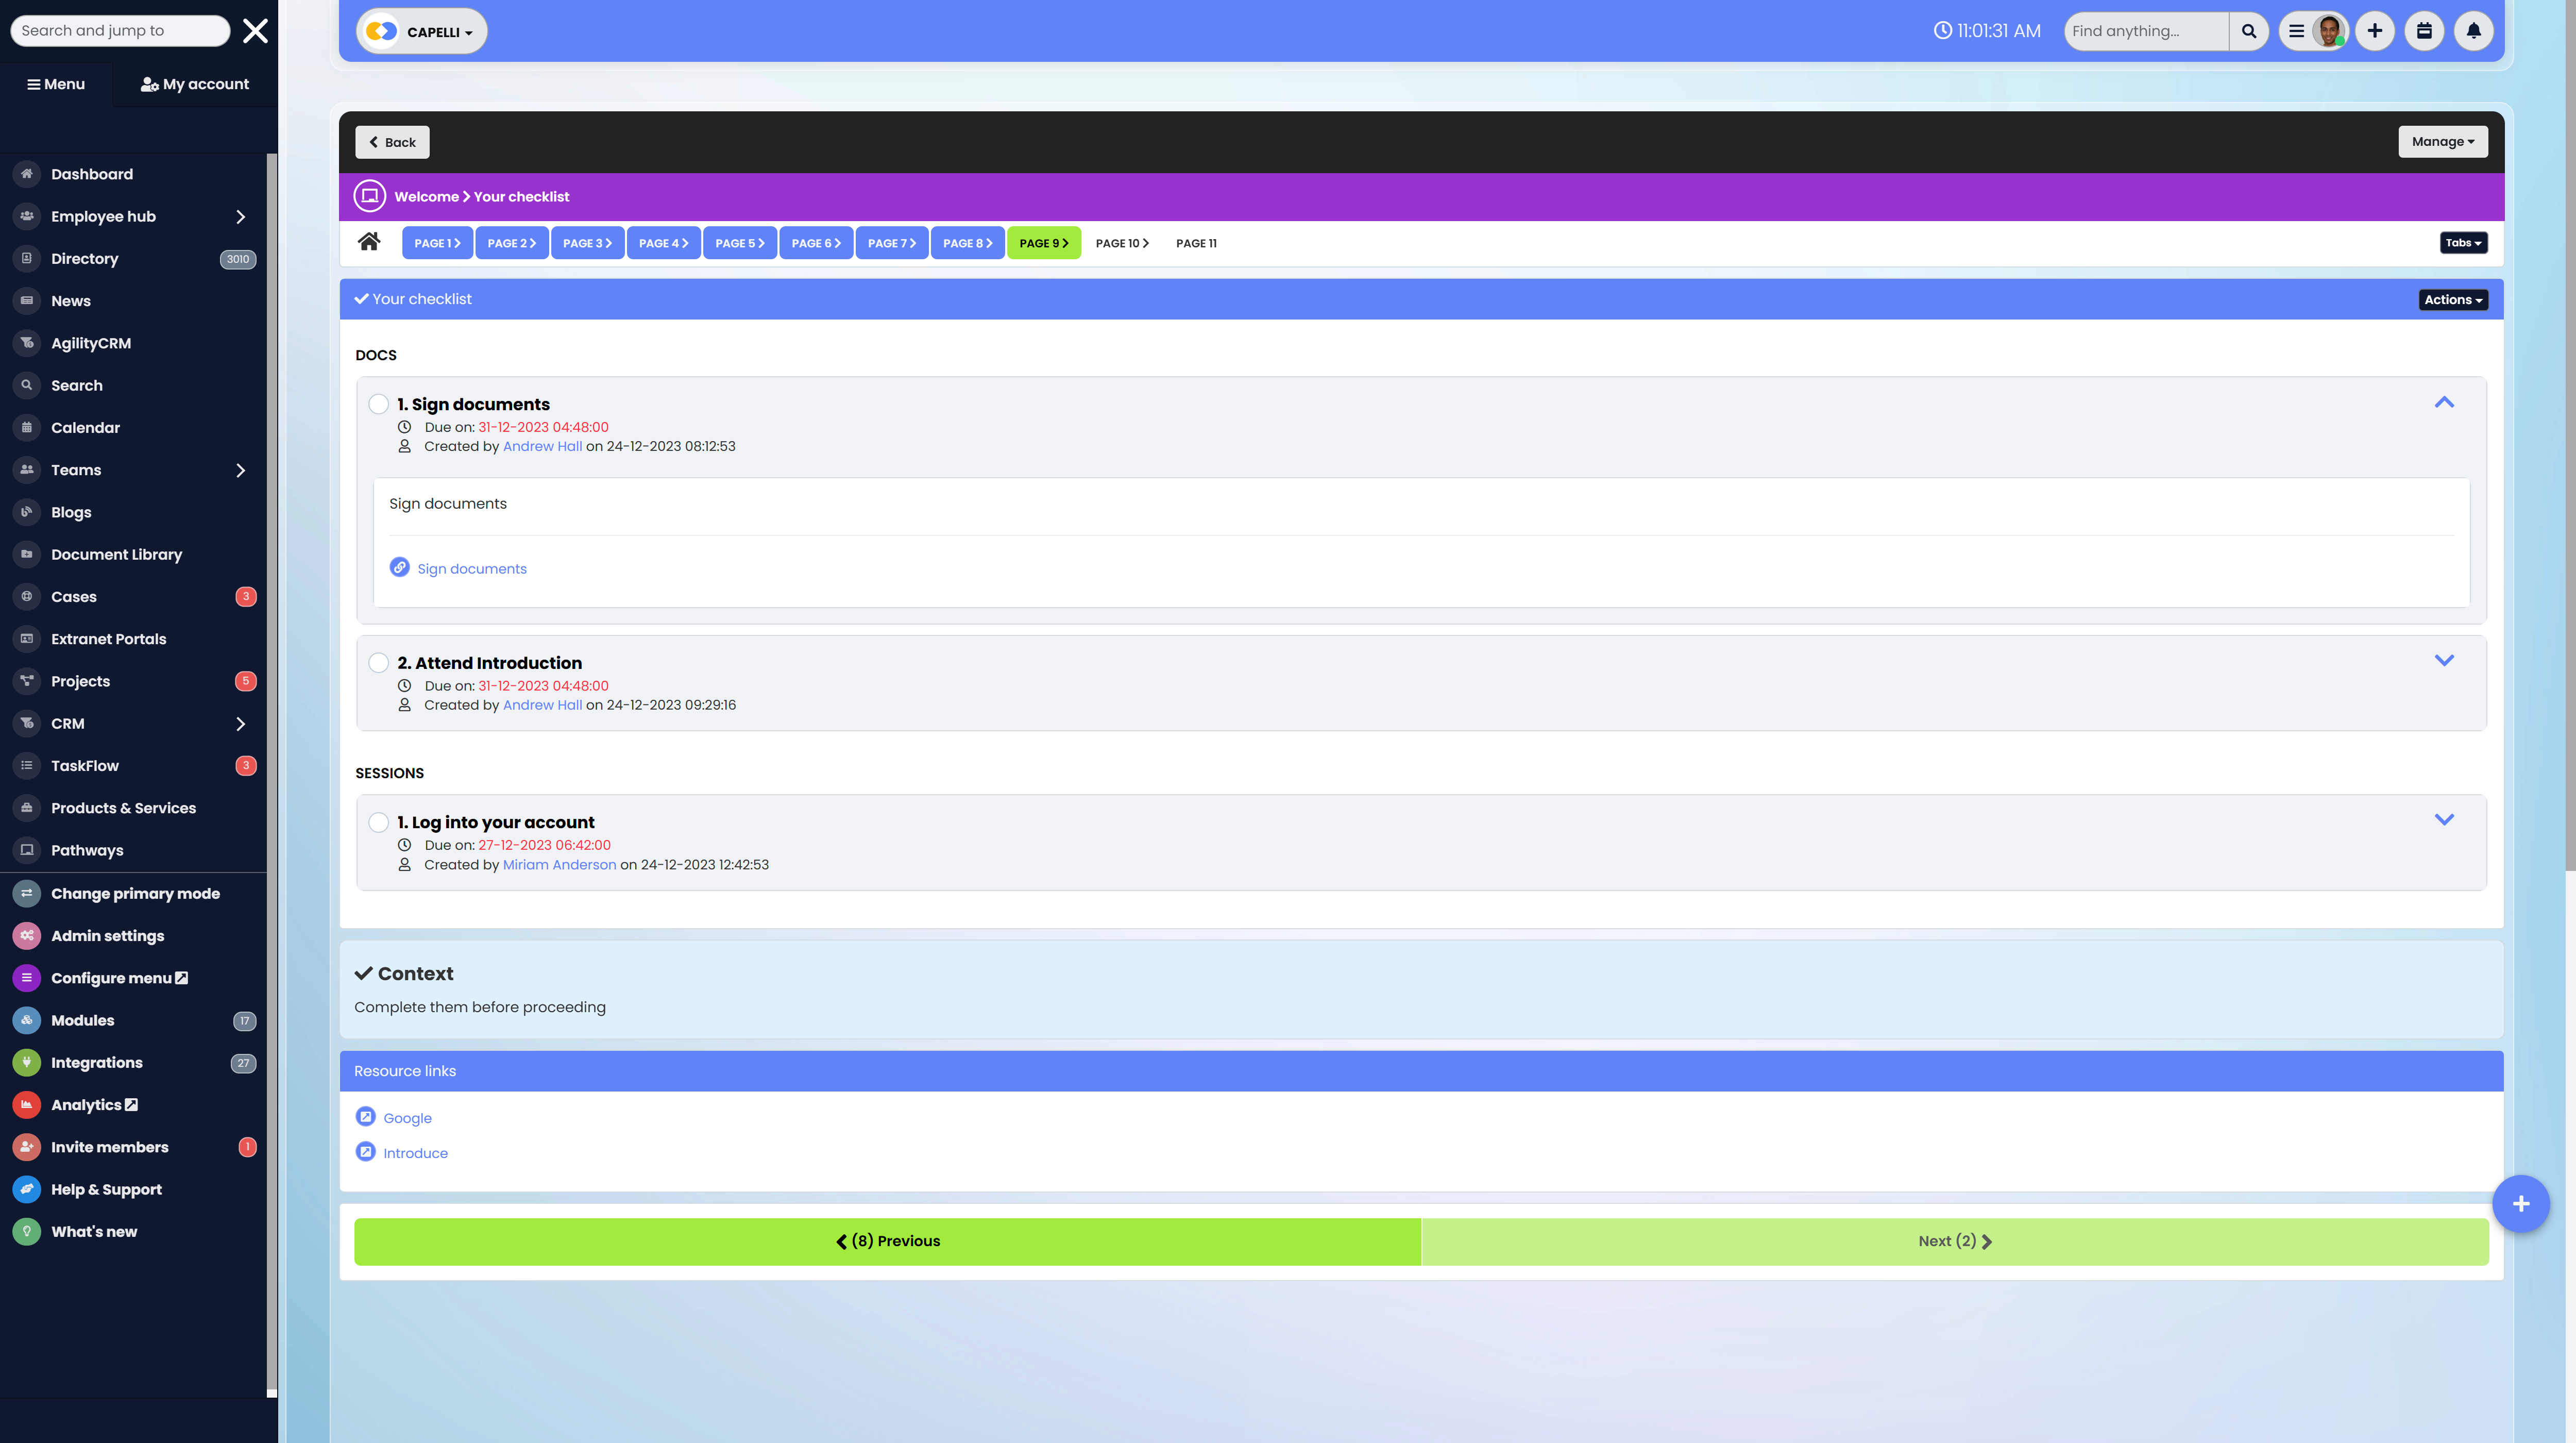Open the TaskFlow sidebar icon

[x=27, y=766]
